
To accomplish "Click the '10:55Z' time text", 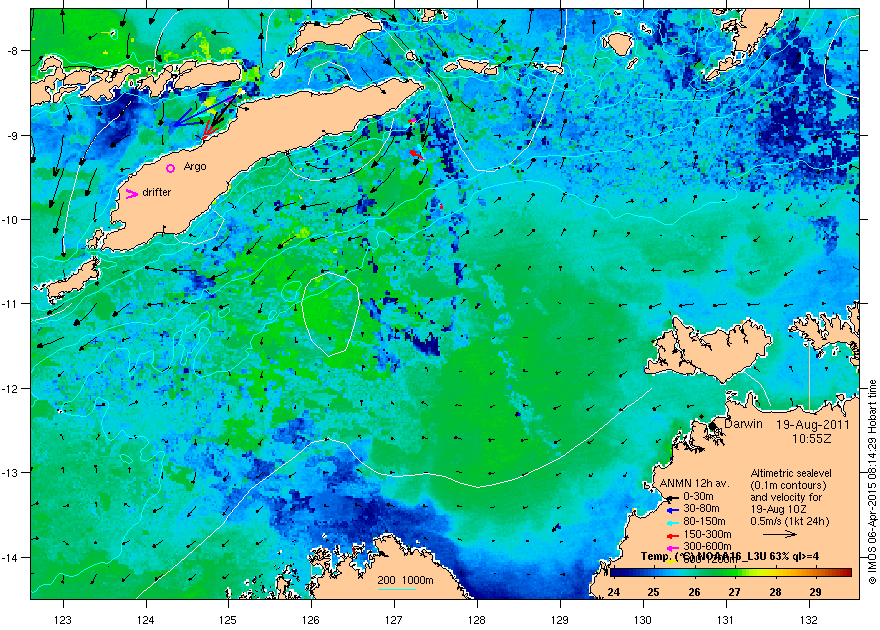I will tap(812, 439).
